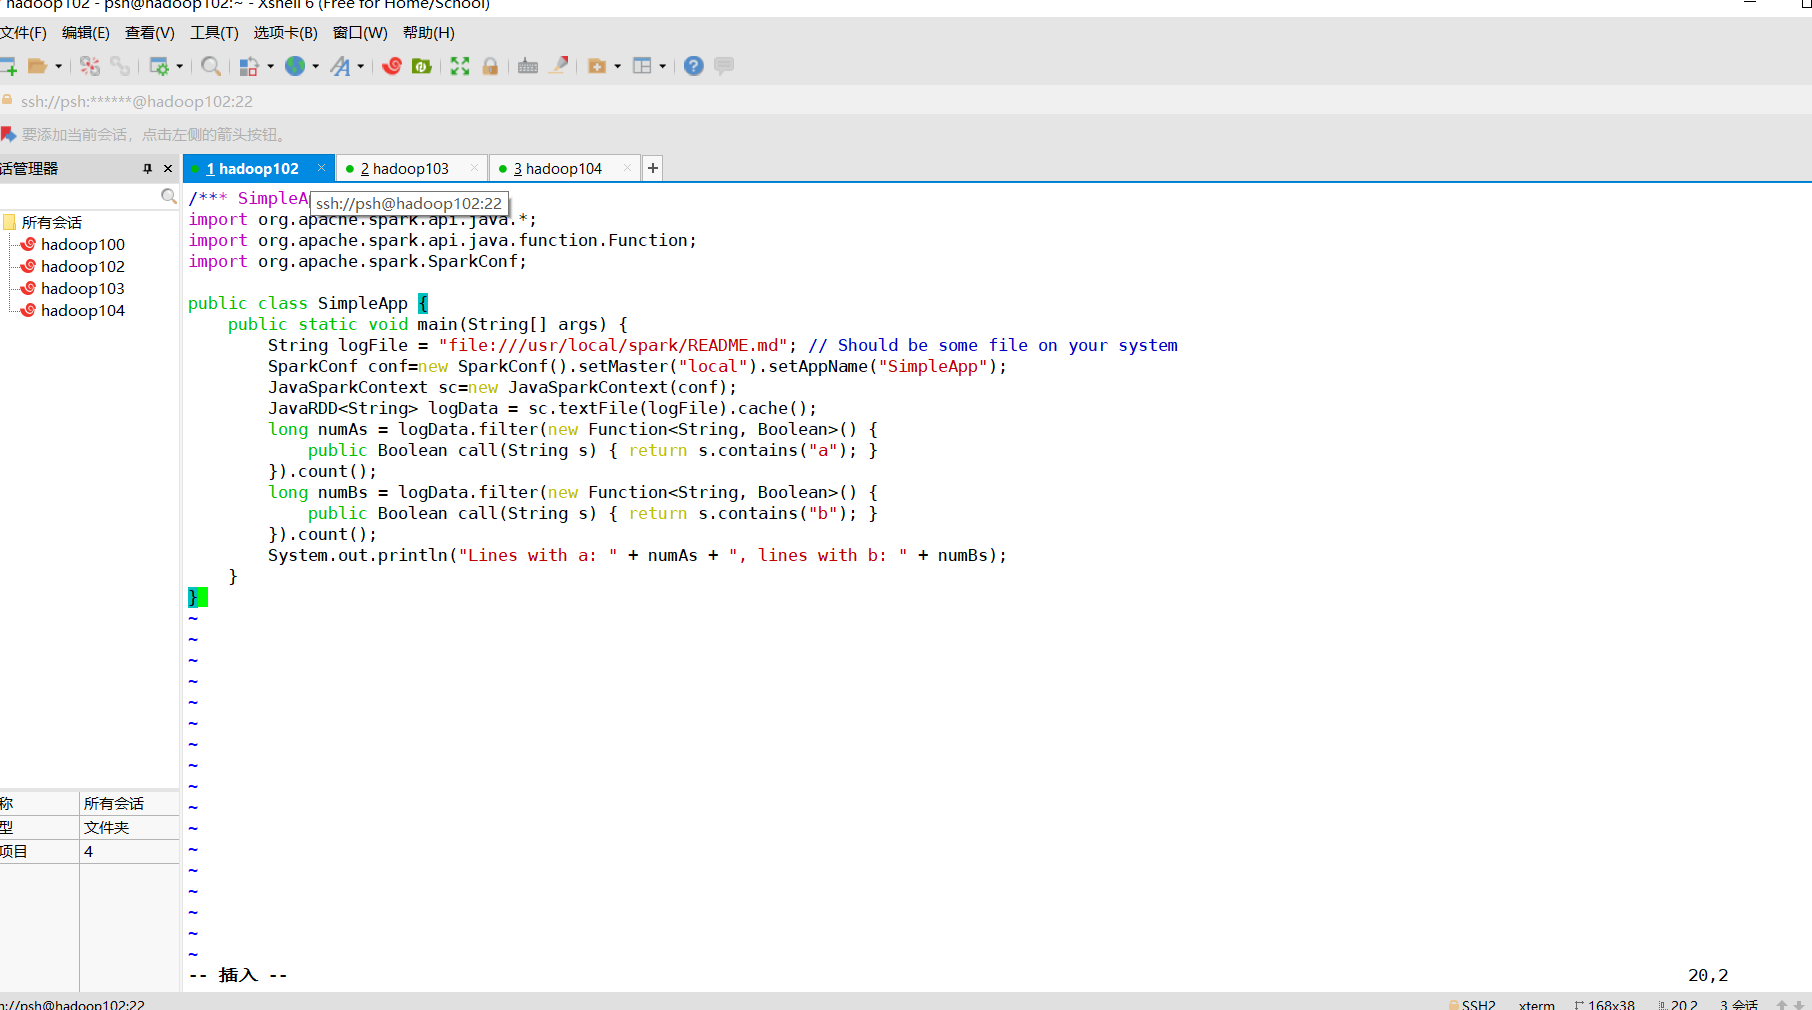
Task: Open the 工具(T) menu
Action: pyautogui.click(x=214, y=33)
